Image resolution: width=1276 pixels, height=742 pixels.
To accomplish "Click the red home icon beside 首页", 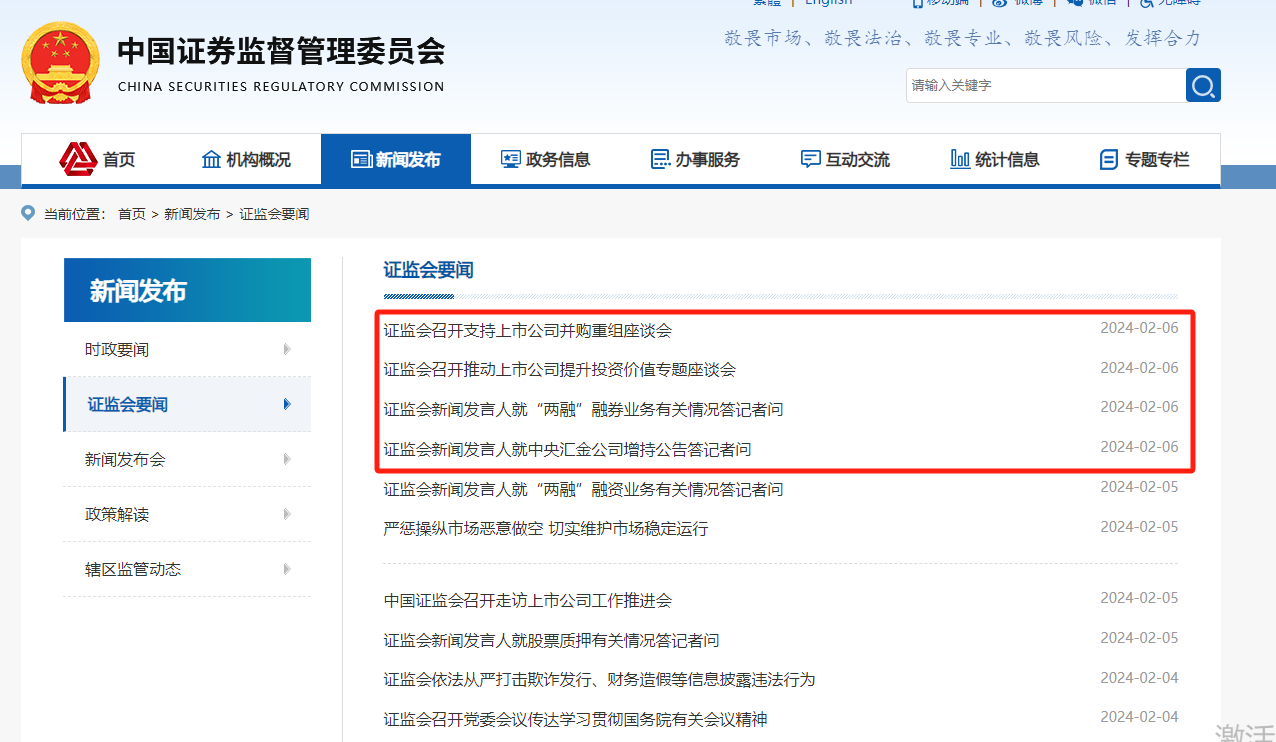I will tap(77, 159).
